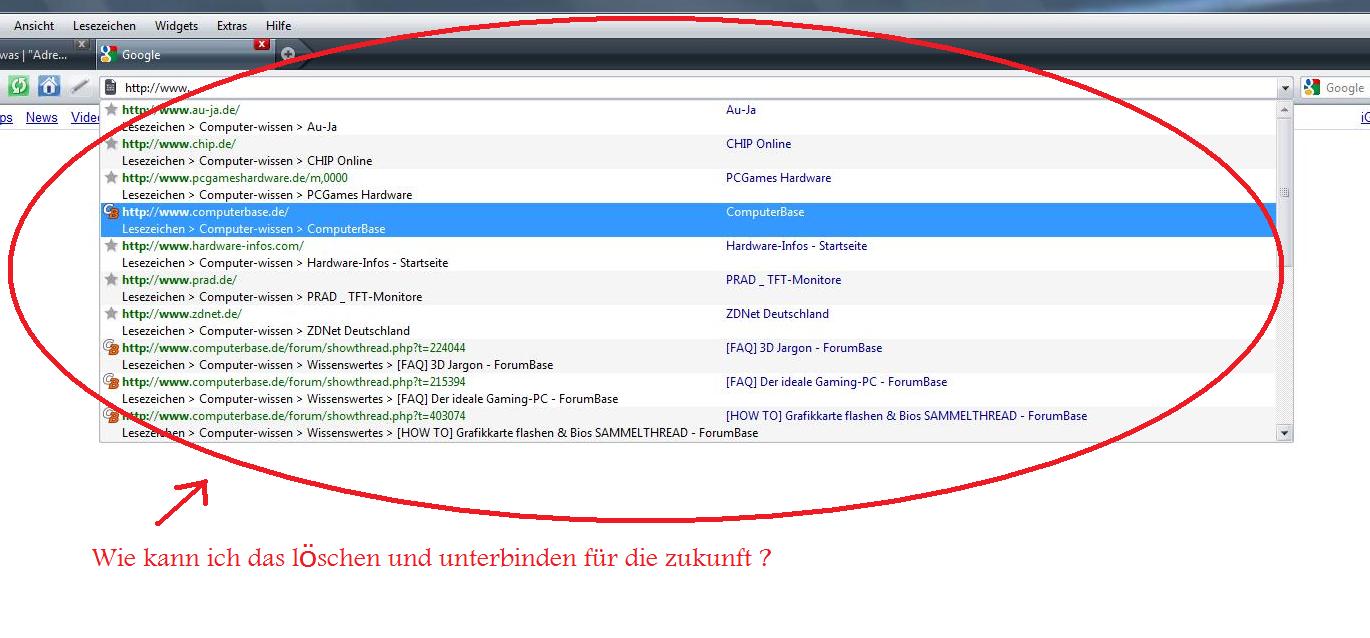This screenshot has height=638, width=1370.
Task: Click the green reload icon
Action: 18,87
